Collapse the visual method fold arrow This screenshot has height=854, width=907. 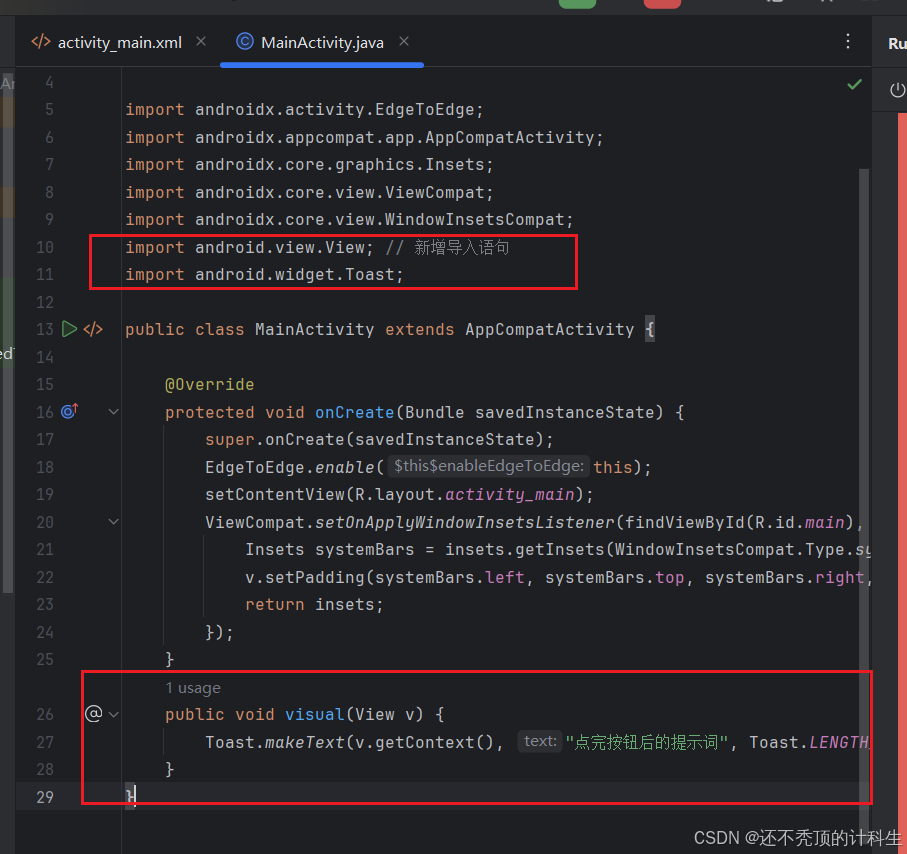coord(113,715)
